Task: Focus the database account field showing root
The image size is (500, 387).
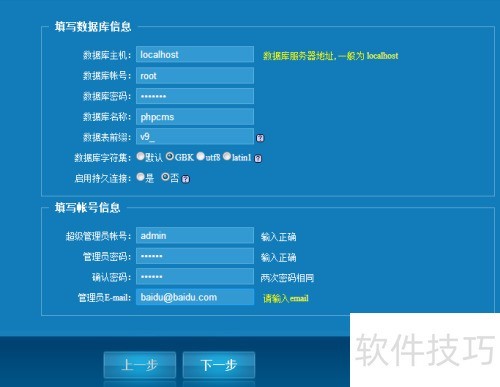Action: tap(195, 76)
